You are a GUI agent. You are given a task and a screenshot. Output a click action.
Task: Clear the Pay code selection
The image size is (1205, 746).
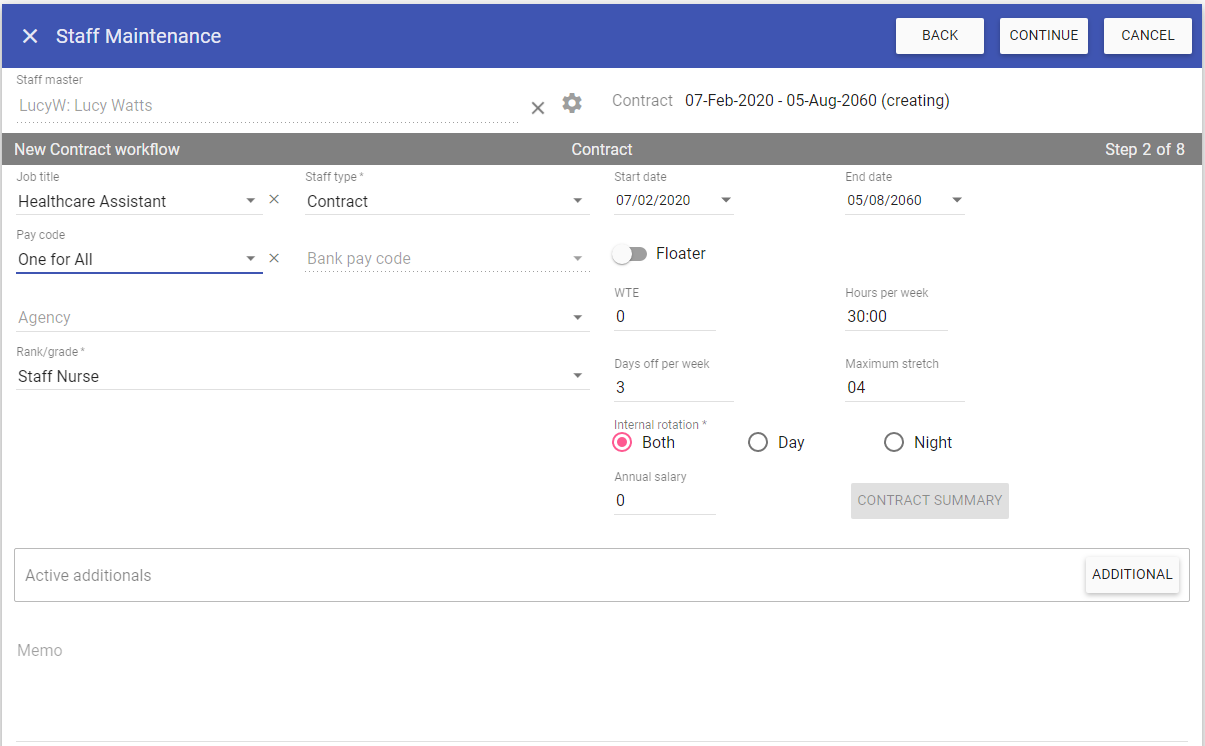[274, 258]
